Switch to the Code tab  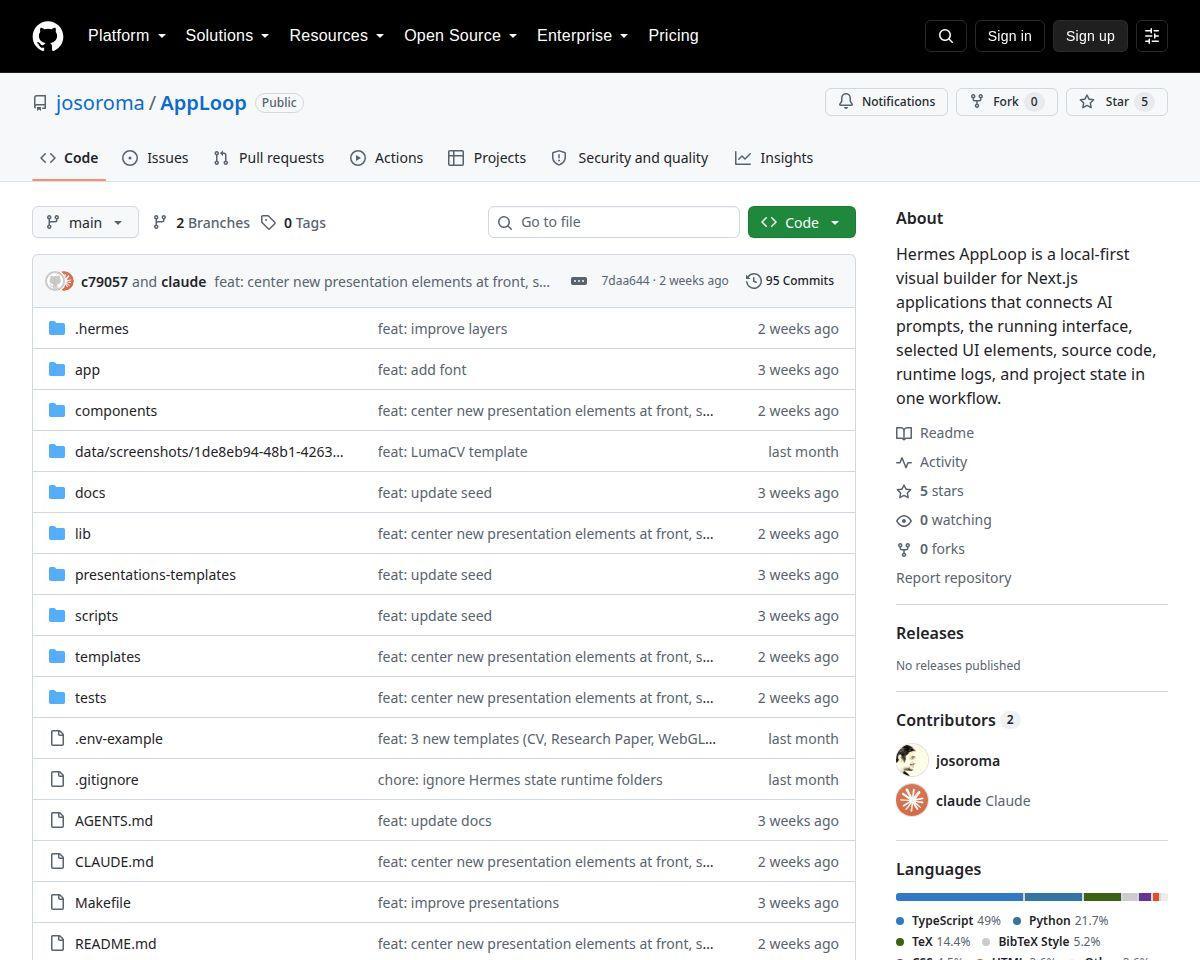tap(69, 158)
